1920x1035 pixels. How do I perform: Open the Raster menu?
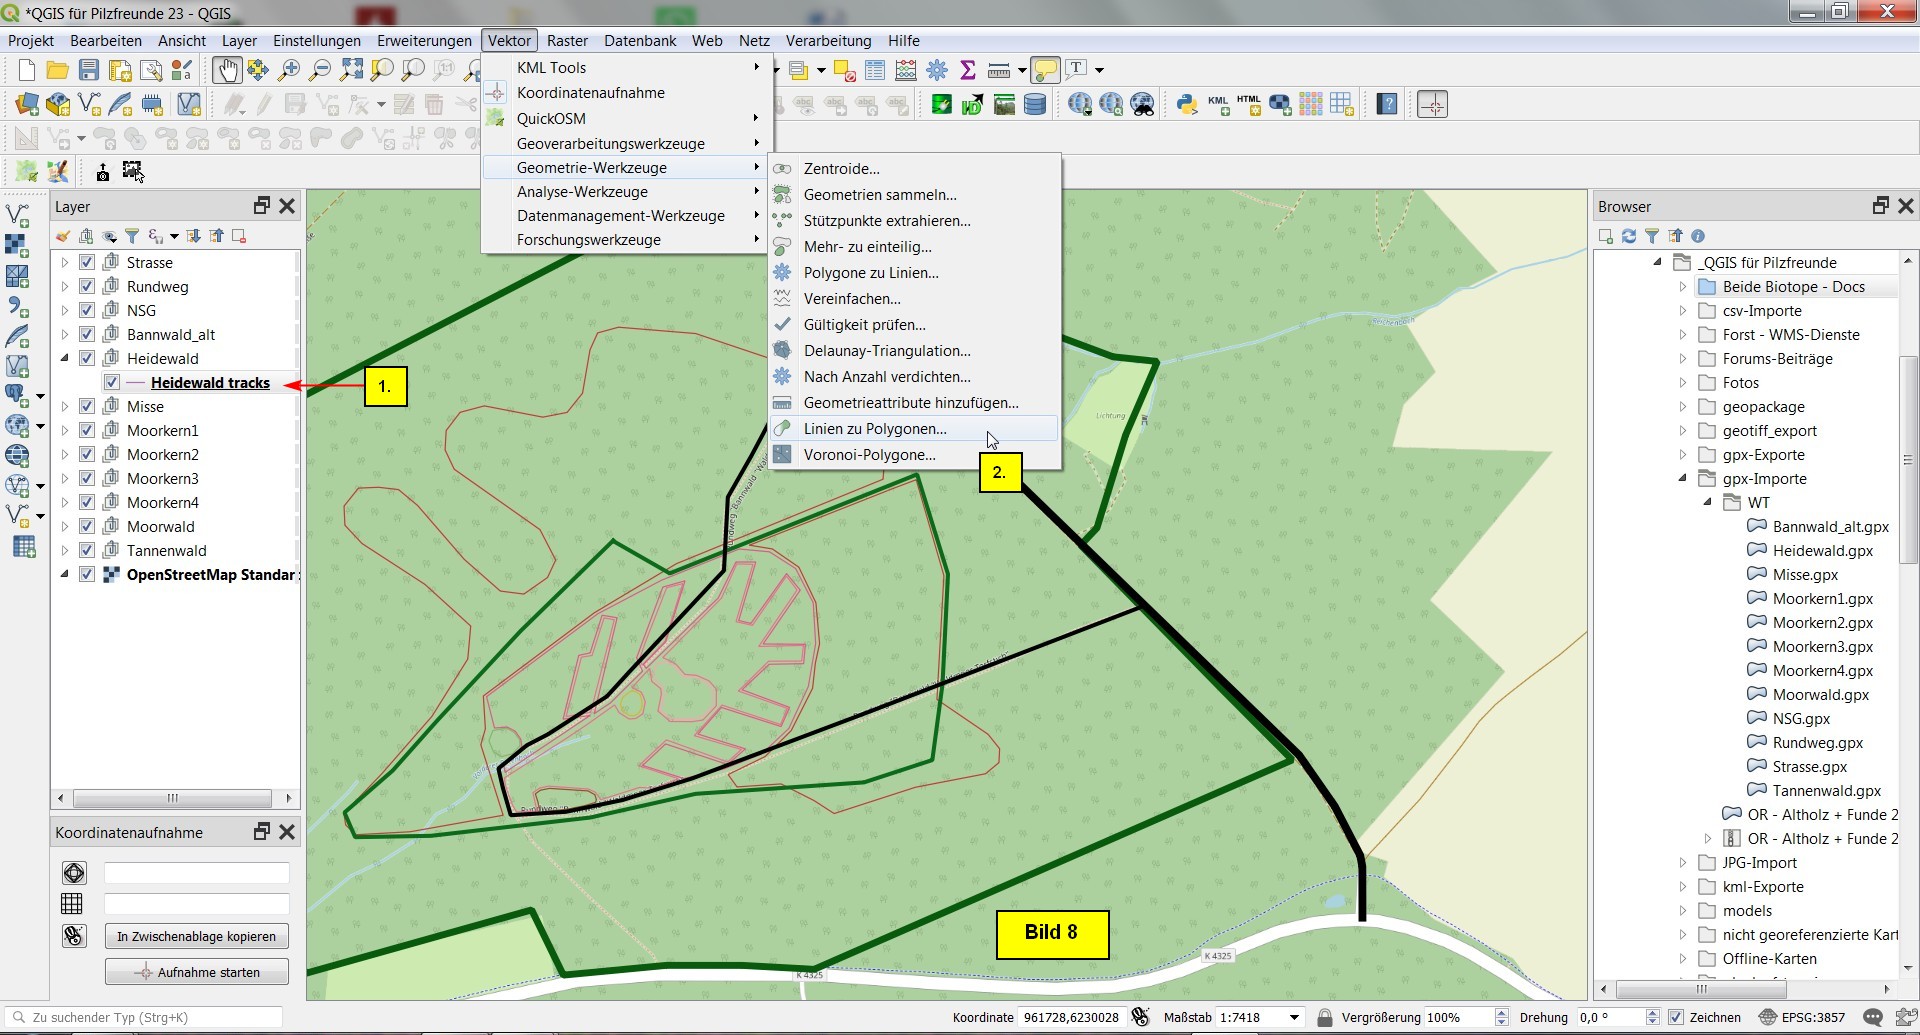click(567, 41)
